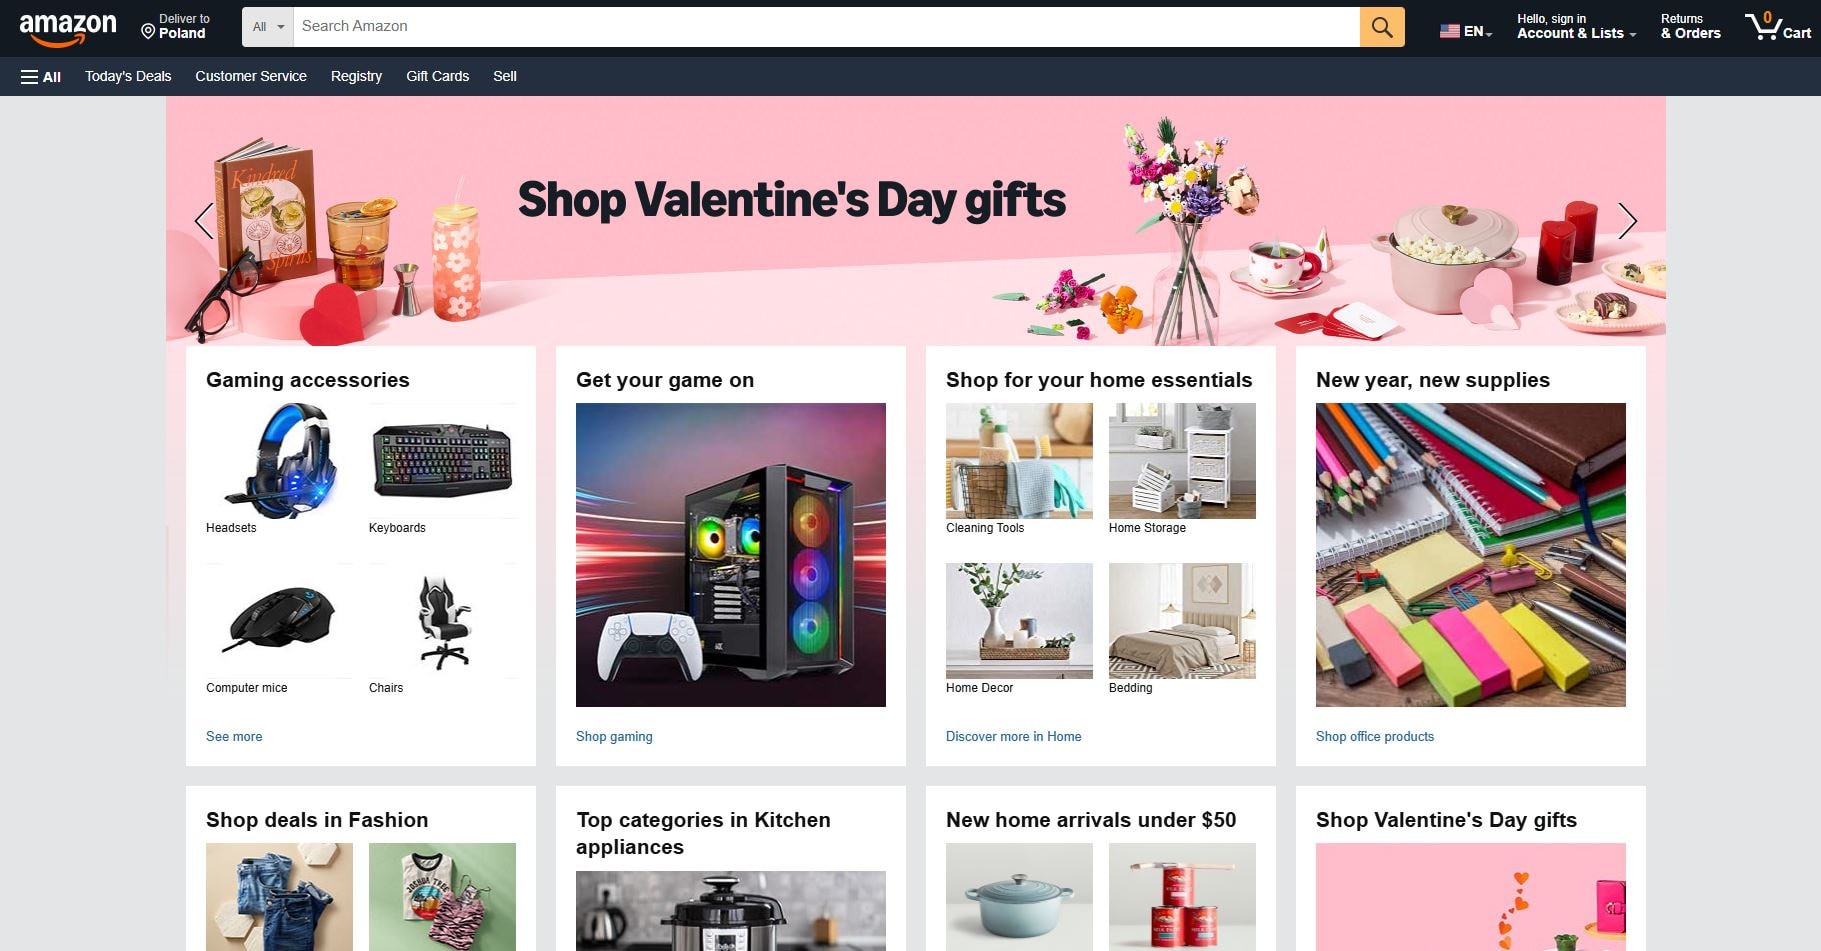Open the Bedding category thumbnail
The width and height of the screenshot is (1821, 951).
tap(1182, 621)
